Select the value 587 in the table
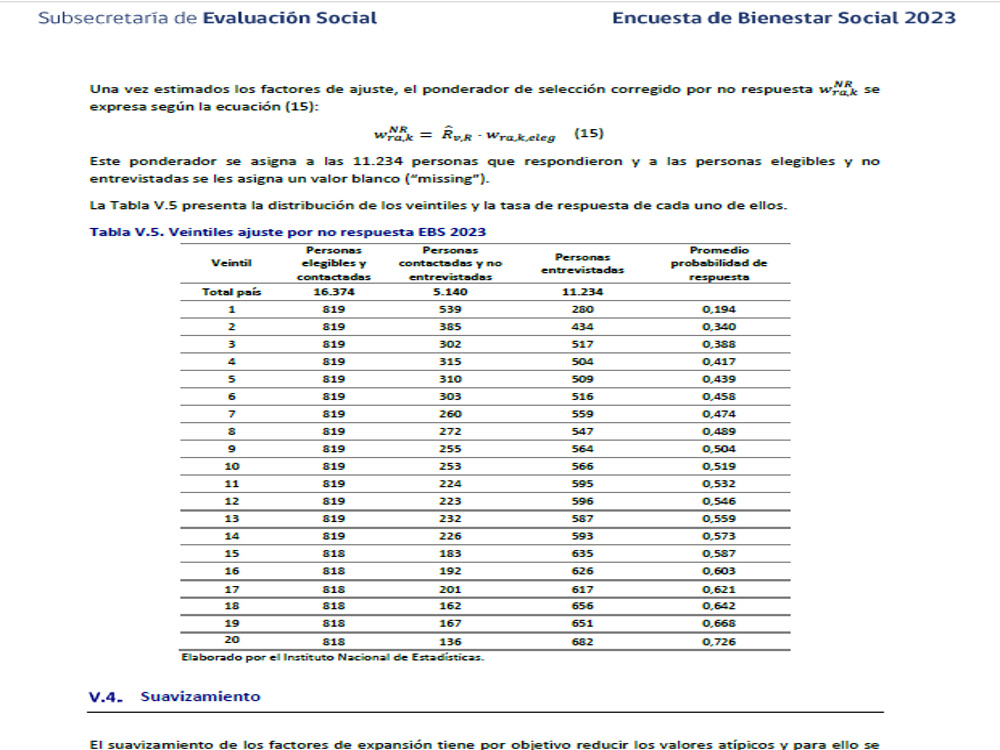 (582, 519)
